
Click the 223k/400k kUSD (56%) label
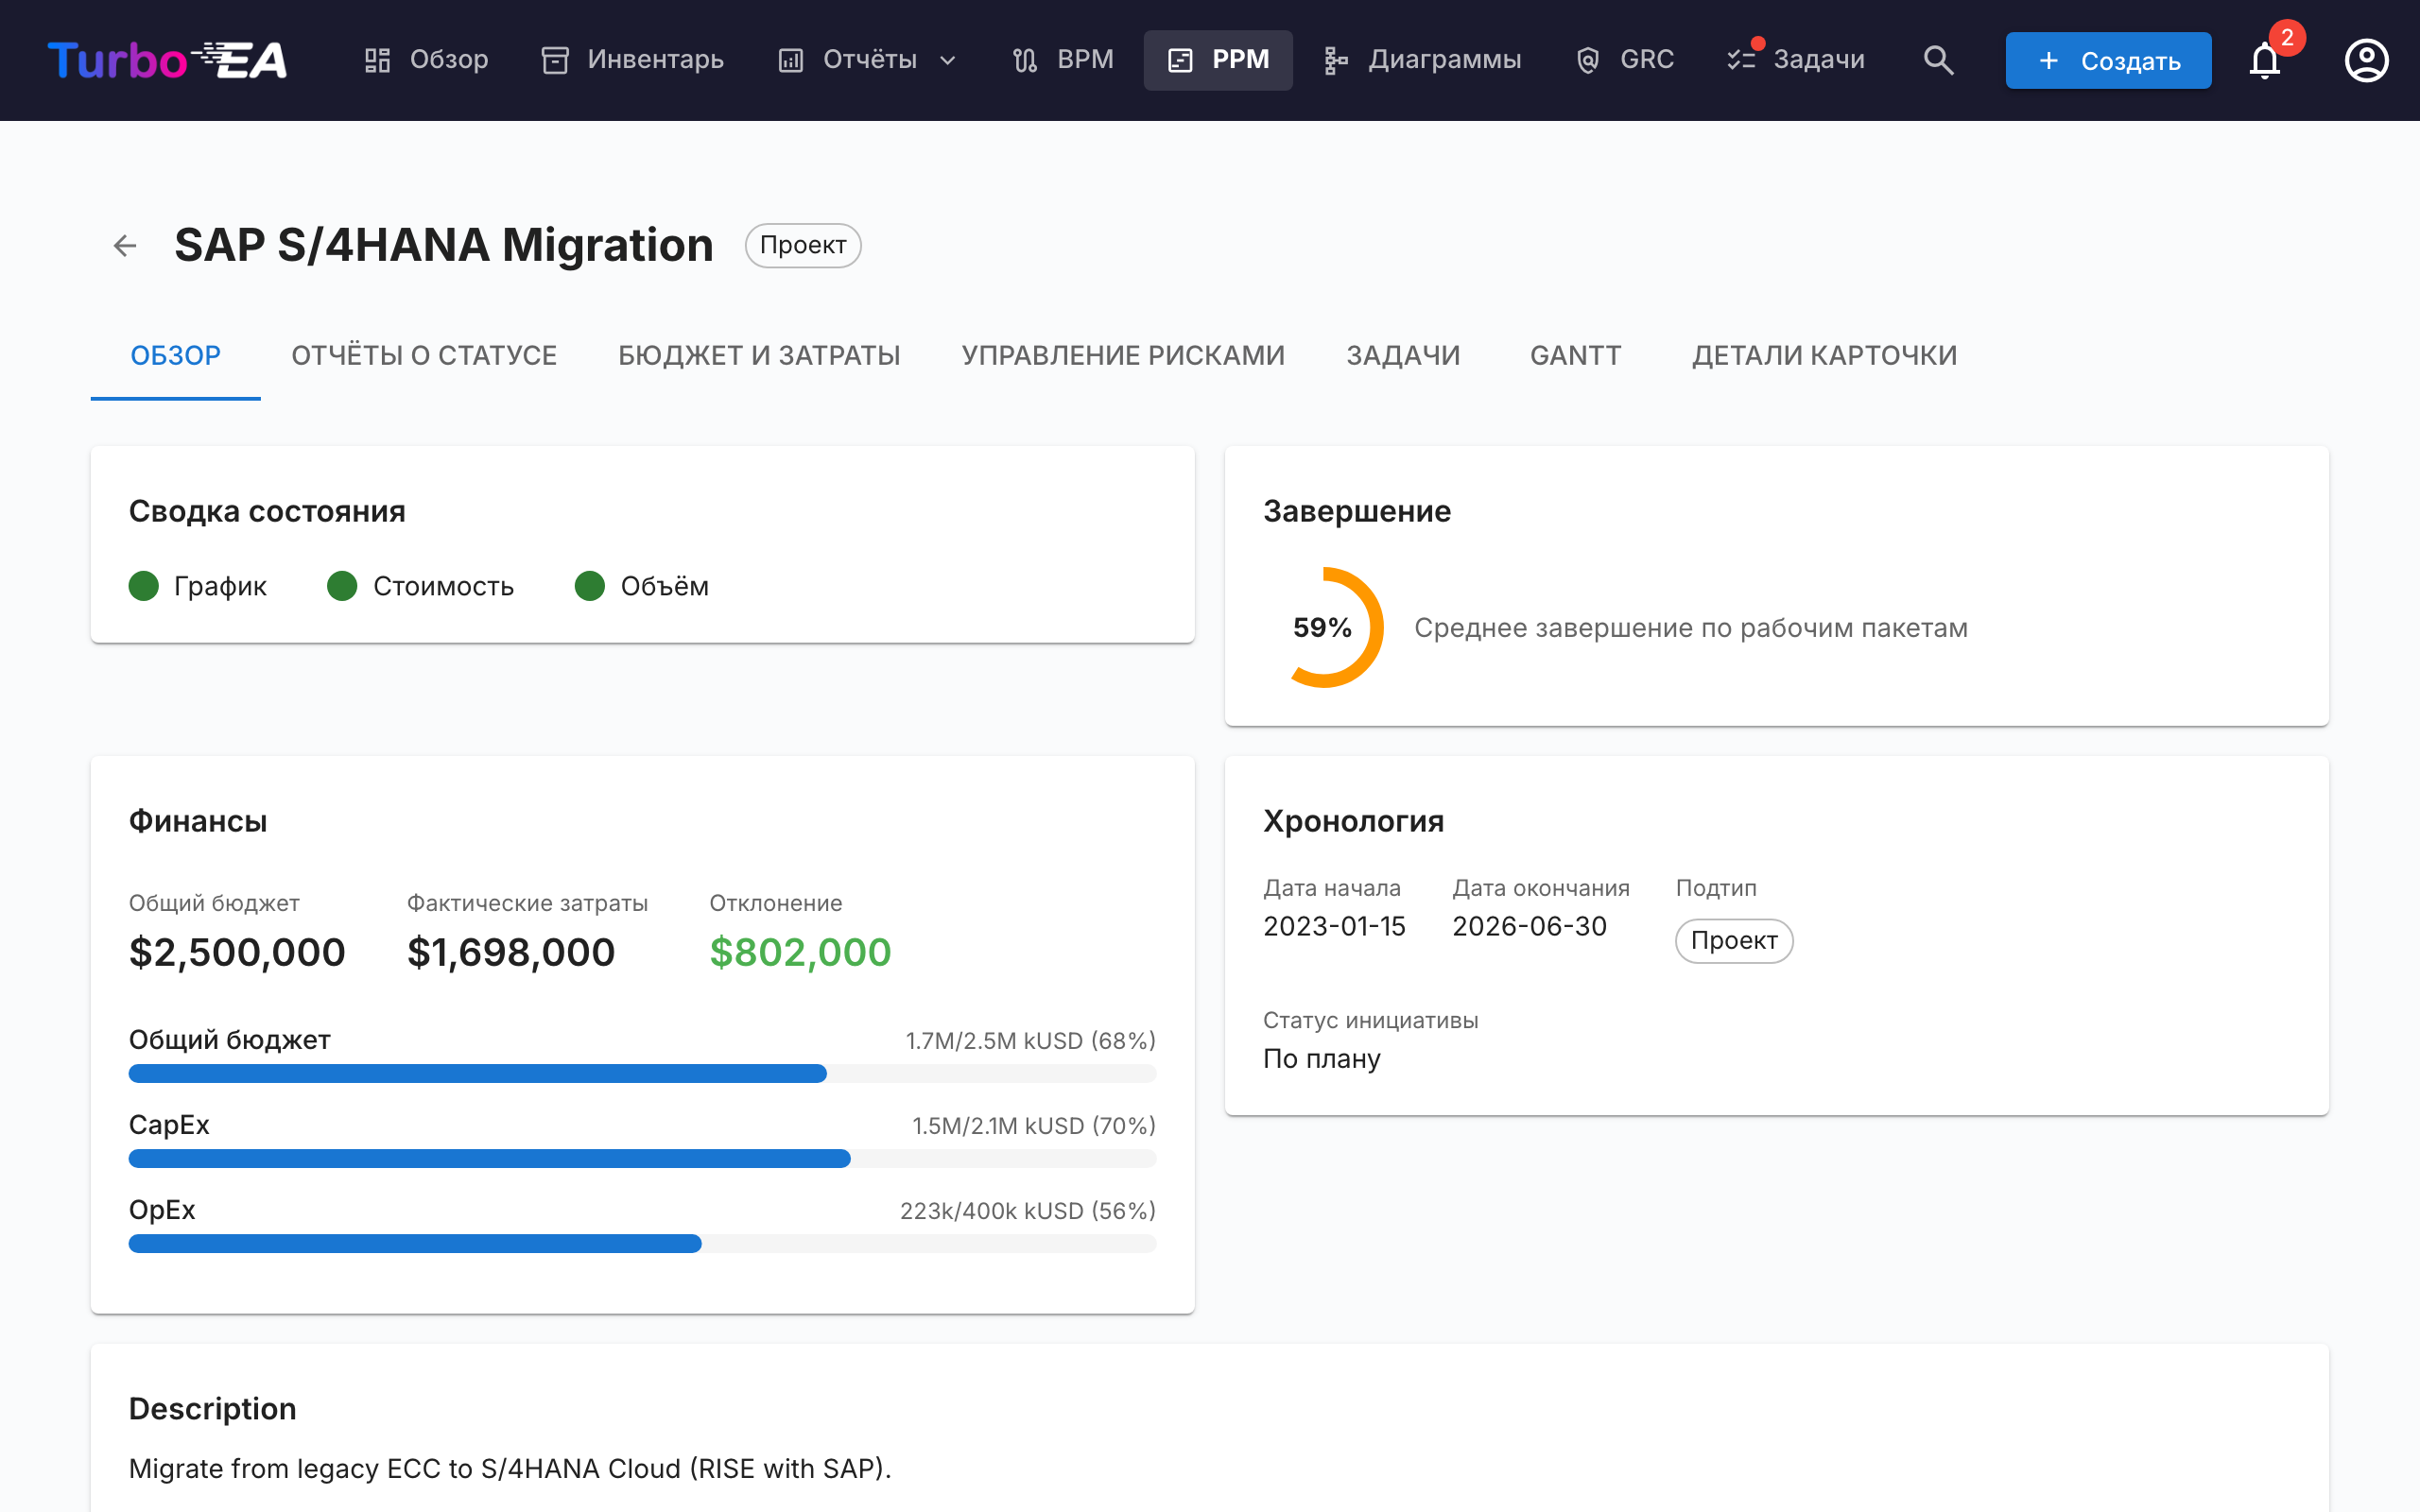click(1027, 1211)
